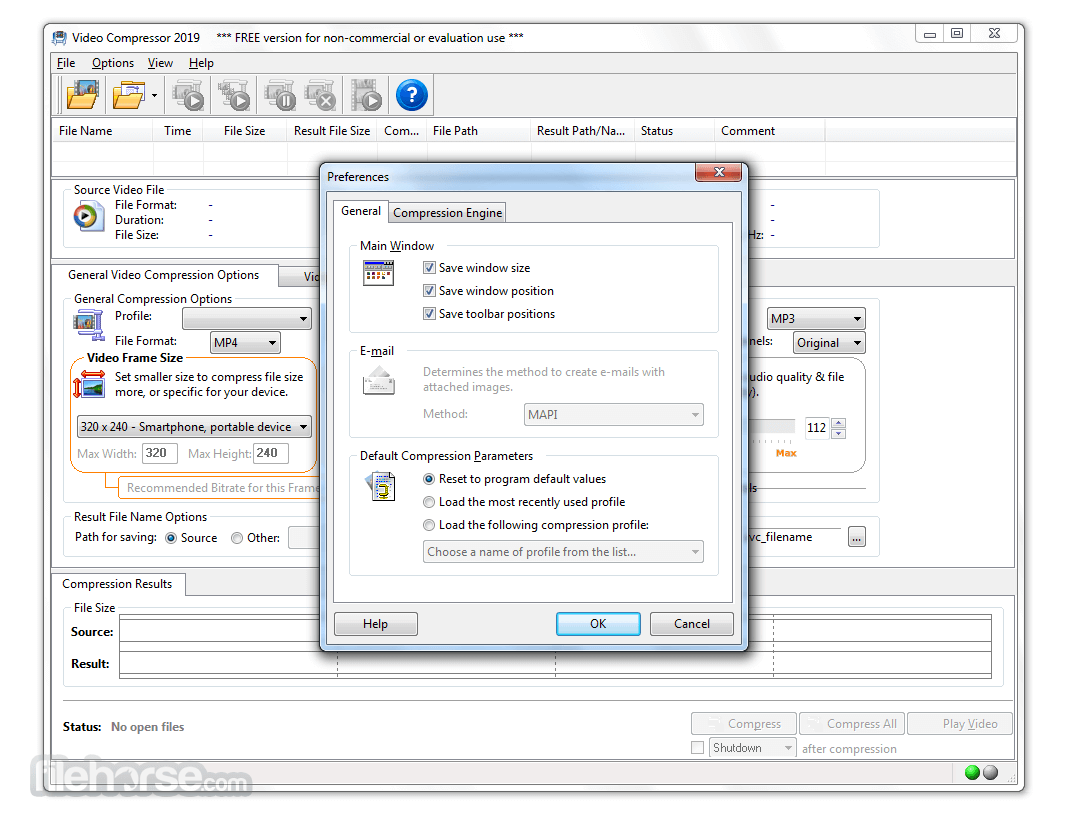Image resolution: width=1068 pixels, height=827 pixels.
Task: Select Reset to program default values
Action: pos(429,479)
